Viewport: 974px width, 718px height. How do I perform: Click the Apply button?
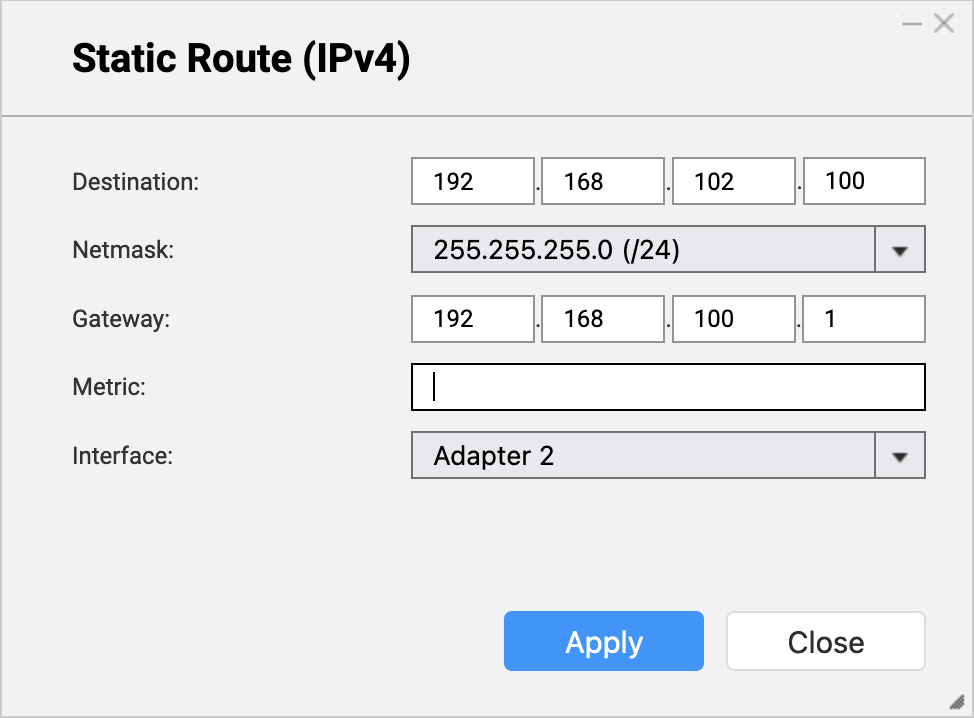point(604,642)
